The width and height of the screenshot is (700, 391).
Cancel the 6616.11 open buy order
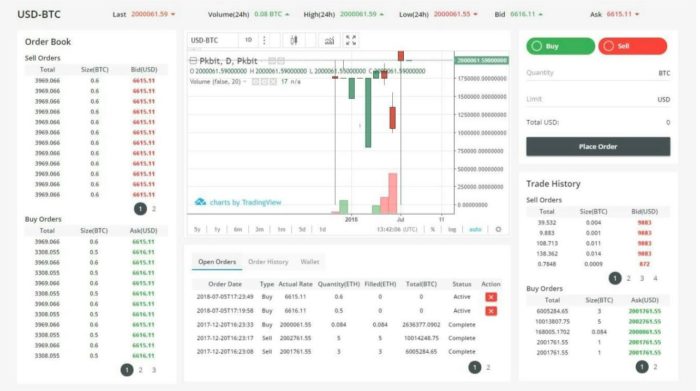click(491, 311)
